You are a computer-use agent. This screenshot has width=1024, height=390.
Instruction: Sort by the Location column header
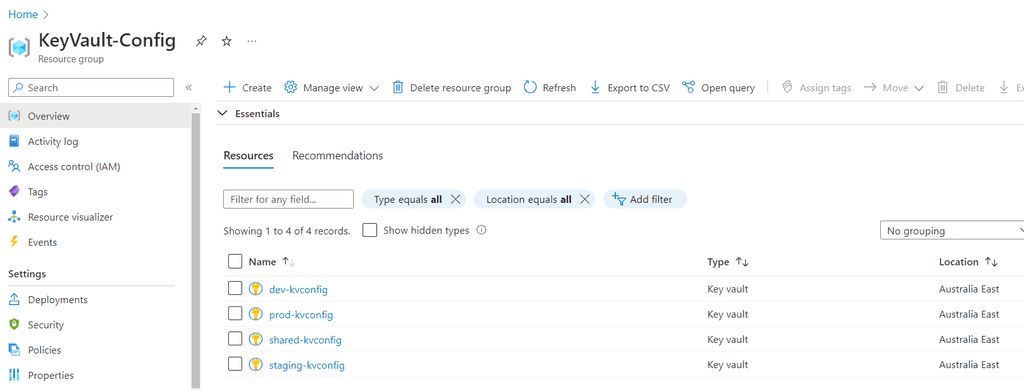point(968,262)
